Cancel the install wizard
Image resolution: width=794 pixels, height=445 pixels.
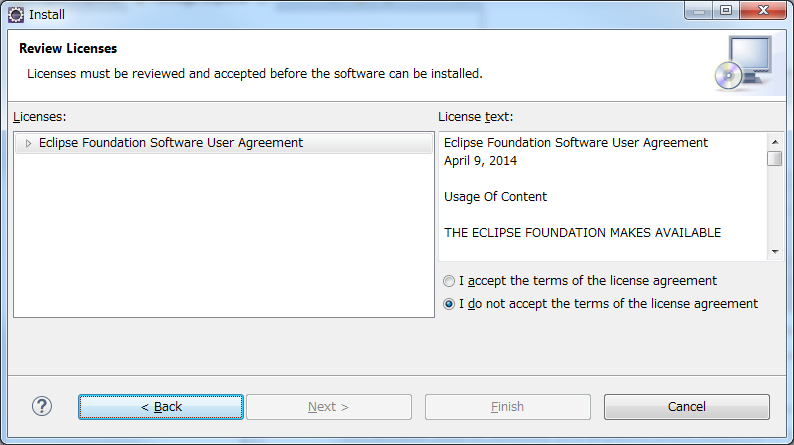(687, 407)
